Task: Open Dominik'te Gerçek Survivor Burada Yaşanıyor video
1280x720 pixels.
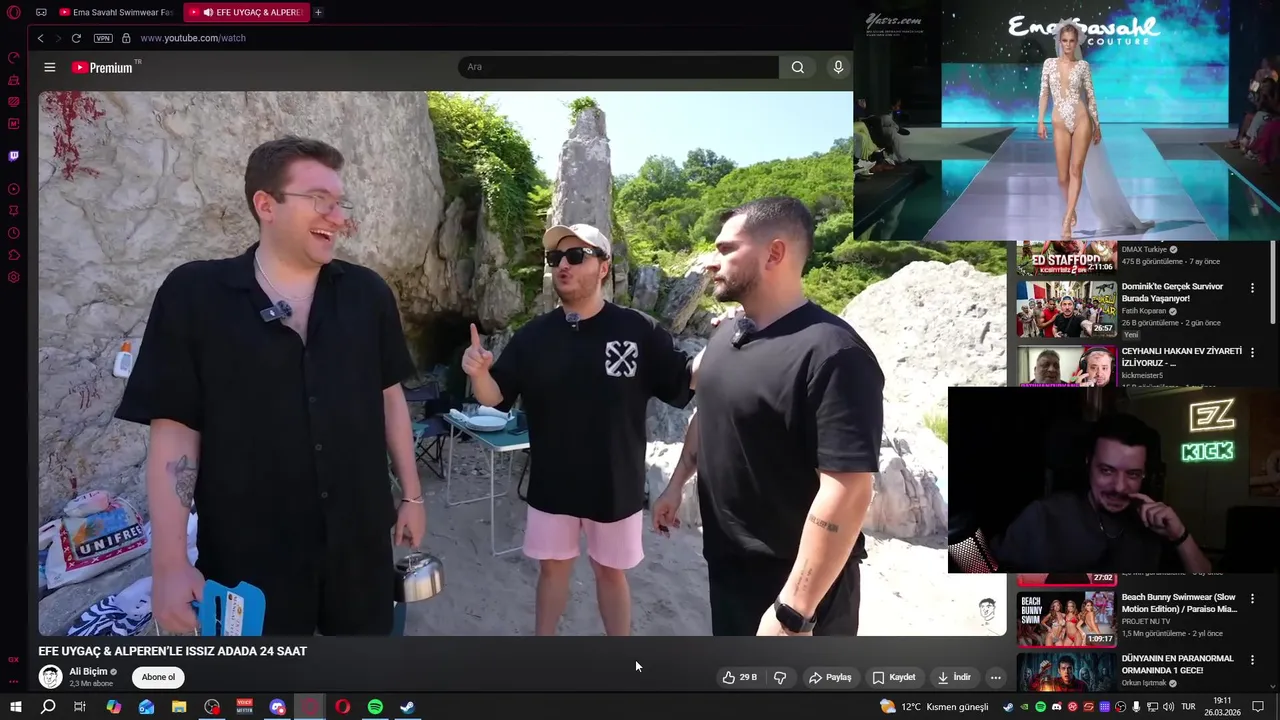Action: click(1172, 292)
